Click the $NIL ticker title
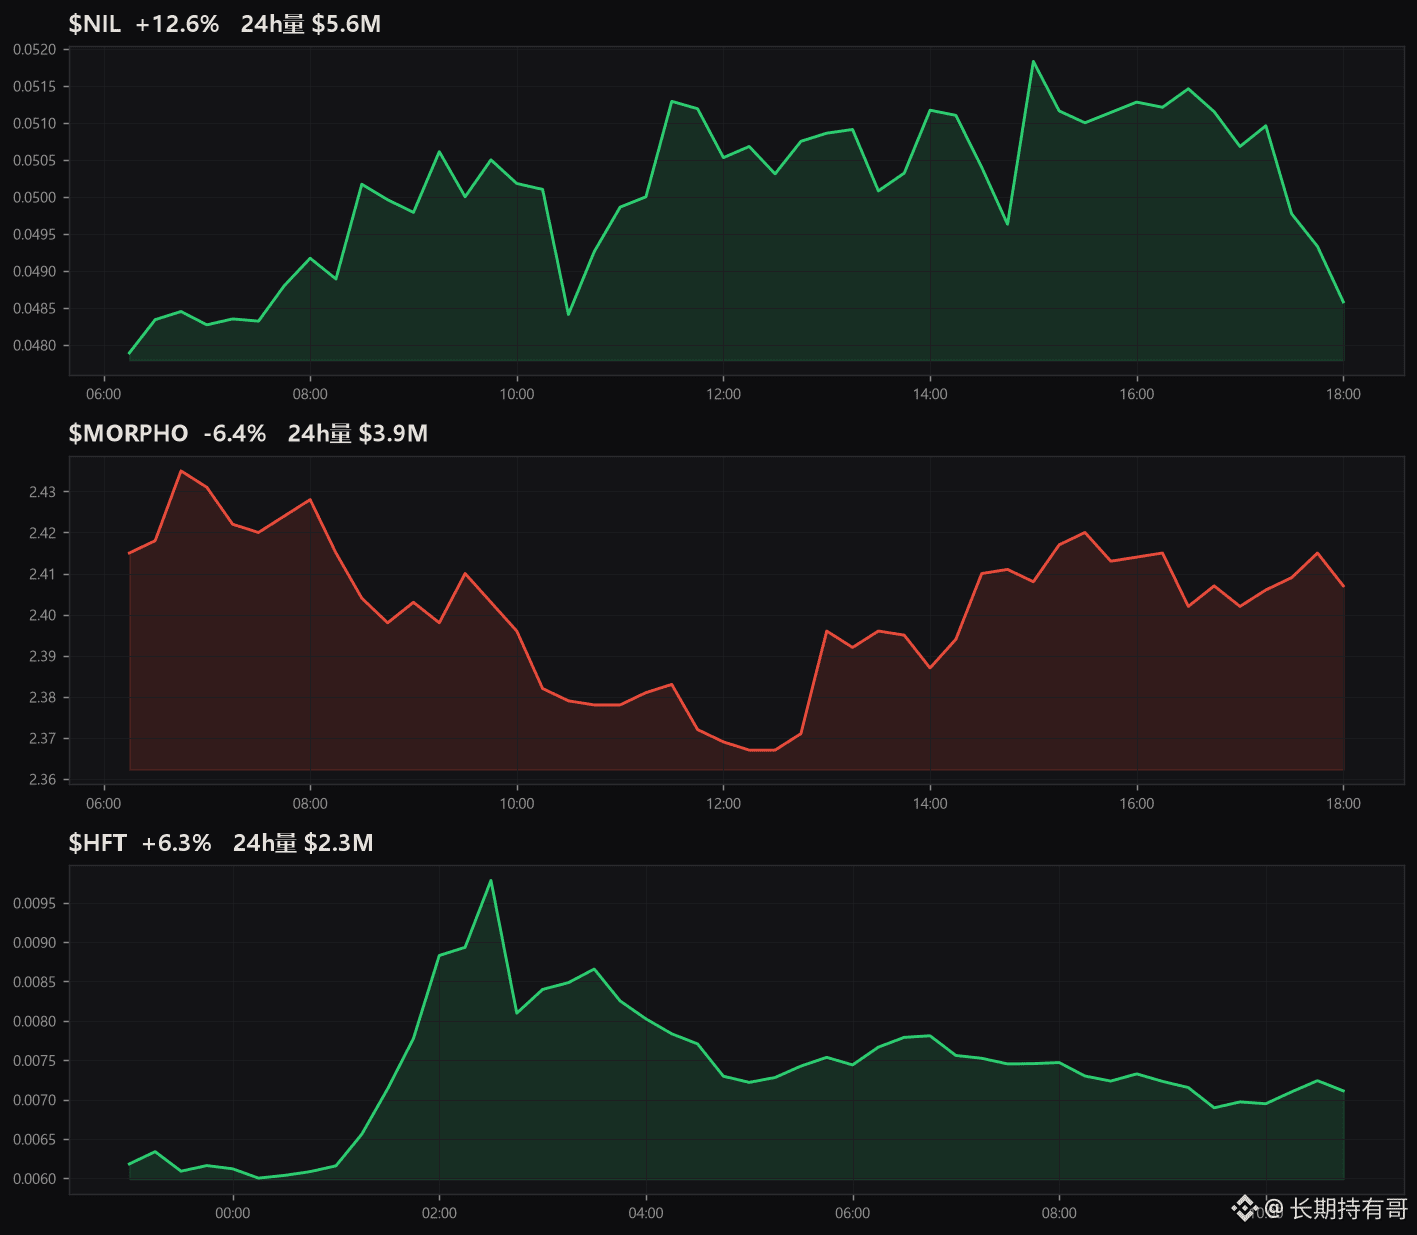The width and height of the screenshot is (1417, 1235). click(x=94, y=24)
